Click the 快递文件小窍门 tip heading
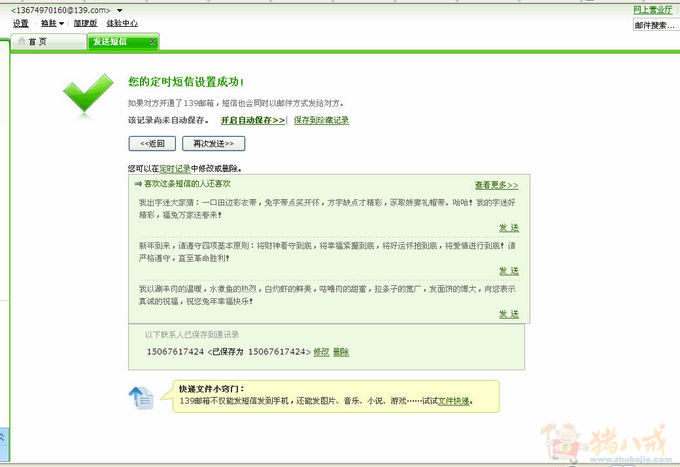The width and height of the screenshot is (680, 467). tap(212, 389)
